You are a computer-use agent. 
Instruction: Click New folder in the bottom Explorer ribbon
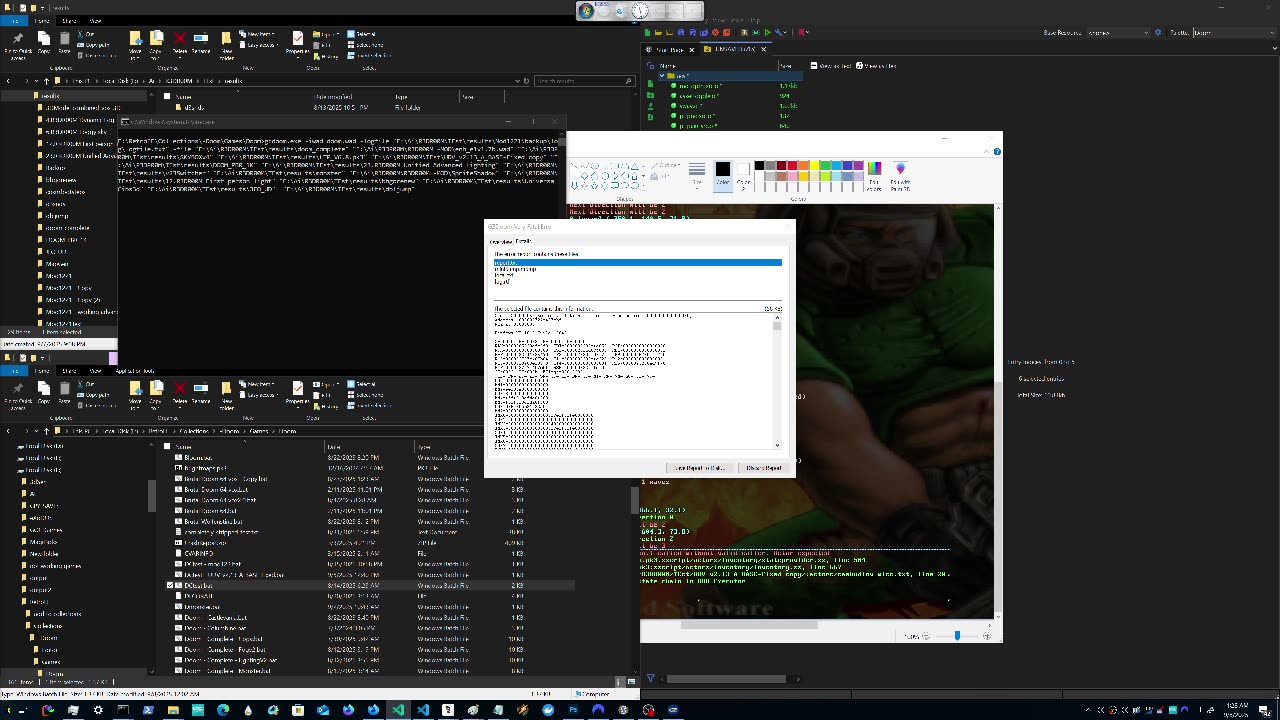pos(227,394)
